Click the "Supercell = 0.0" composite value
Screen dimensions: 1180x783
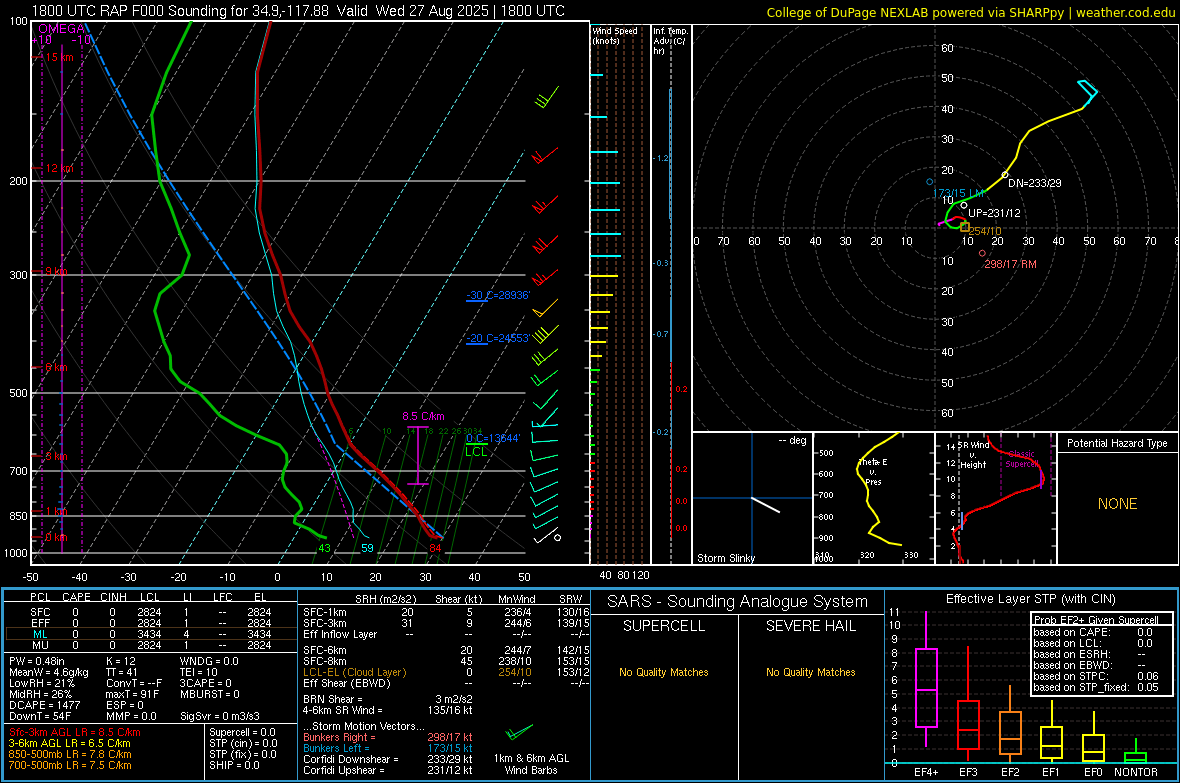[242, 732]
